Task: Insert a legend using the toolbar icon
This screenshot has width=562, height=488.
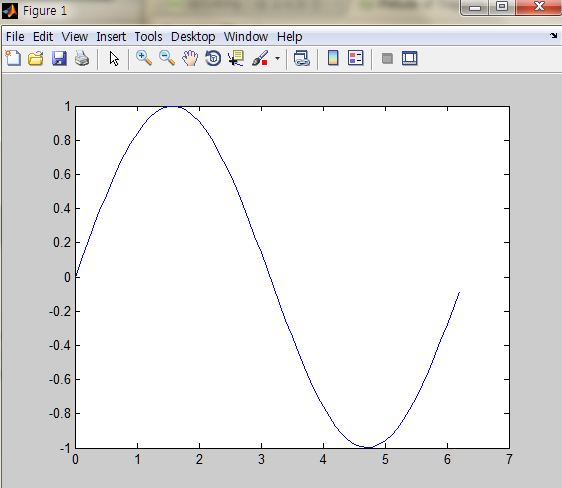Action: pyautogui.click(x=356, y=58)
